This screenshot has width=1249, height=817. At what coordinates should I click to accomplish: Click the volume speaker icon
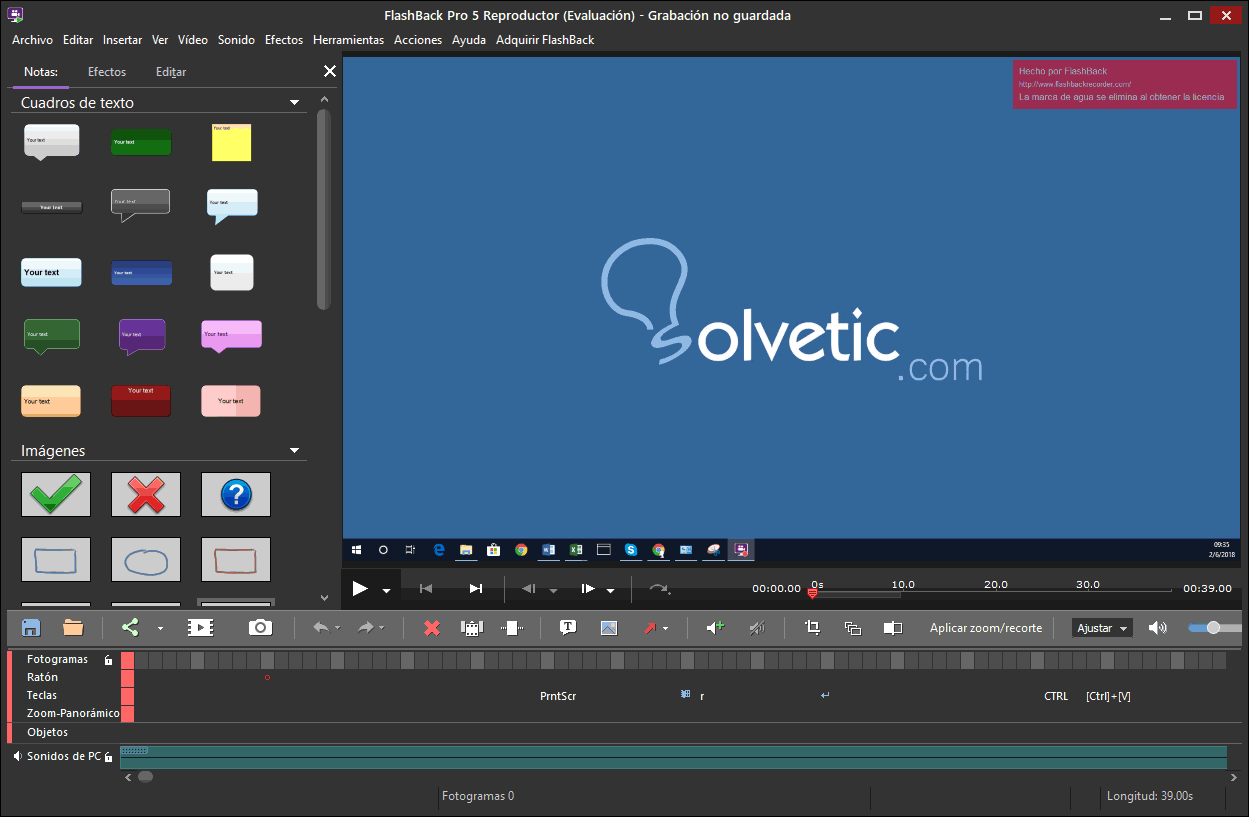click(x=1157, y=628)
